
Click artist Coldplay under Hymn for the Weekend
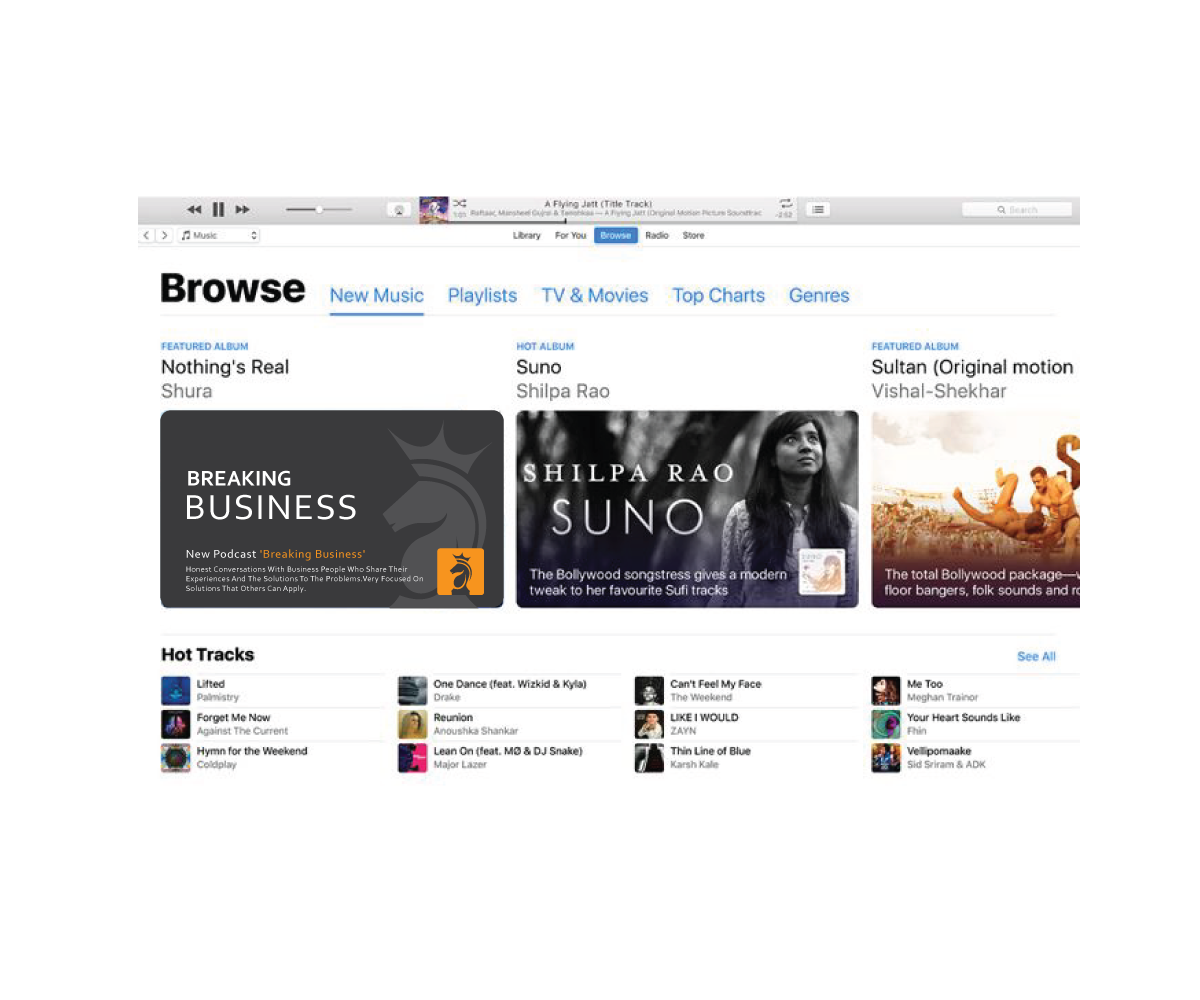[x=217, y=765]
